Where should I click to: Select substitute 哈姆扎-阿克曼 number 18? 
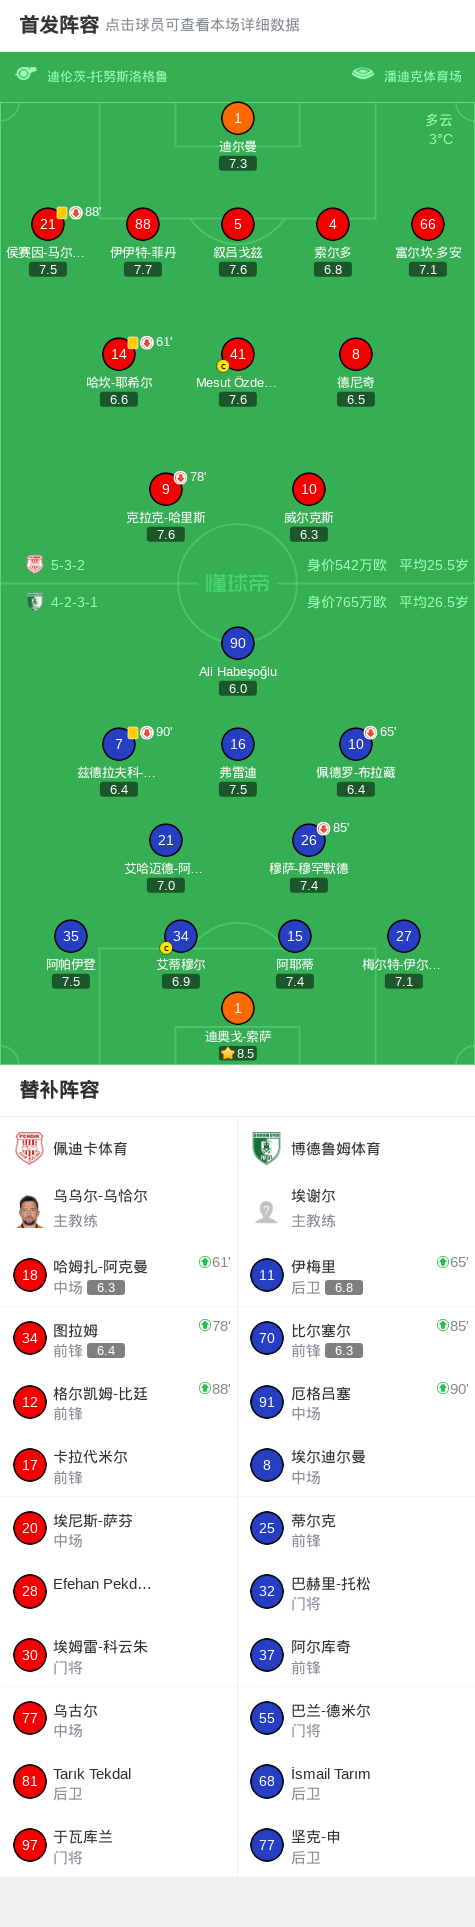[119, 1275]
